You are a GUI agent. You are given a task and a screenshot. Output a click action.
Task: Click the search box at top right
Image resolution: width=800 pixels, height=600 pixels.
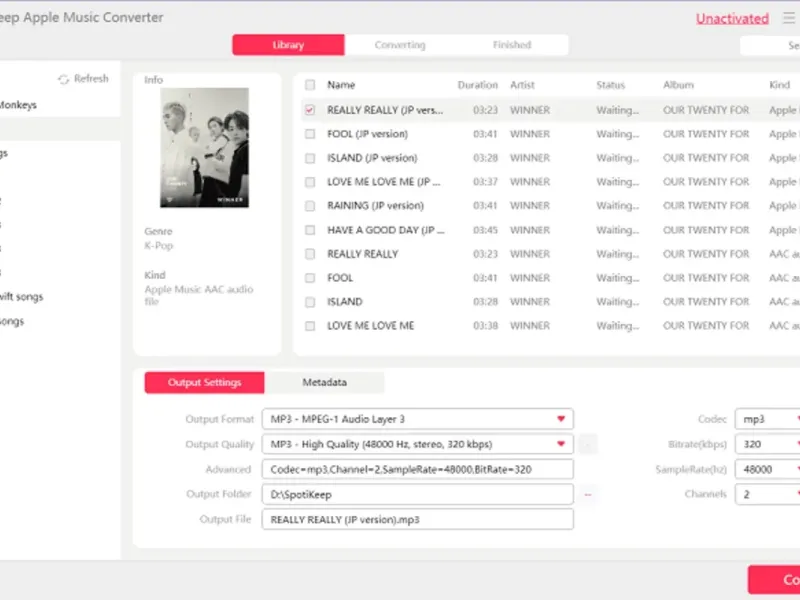coord(770,45)
